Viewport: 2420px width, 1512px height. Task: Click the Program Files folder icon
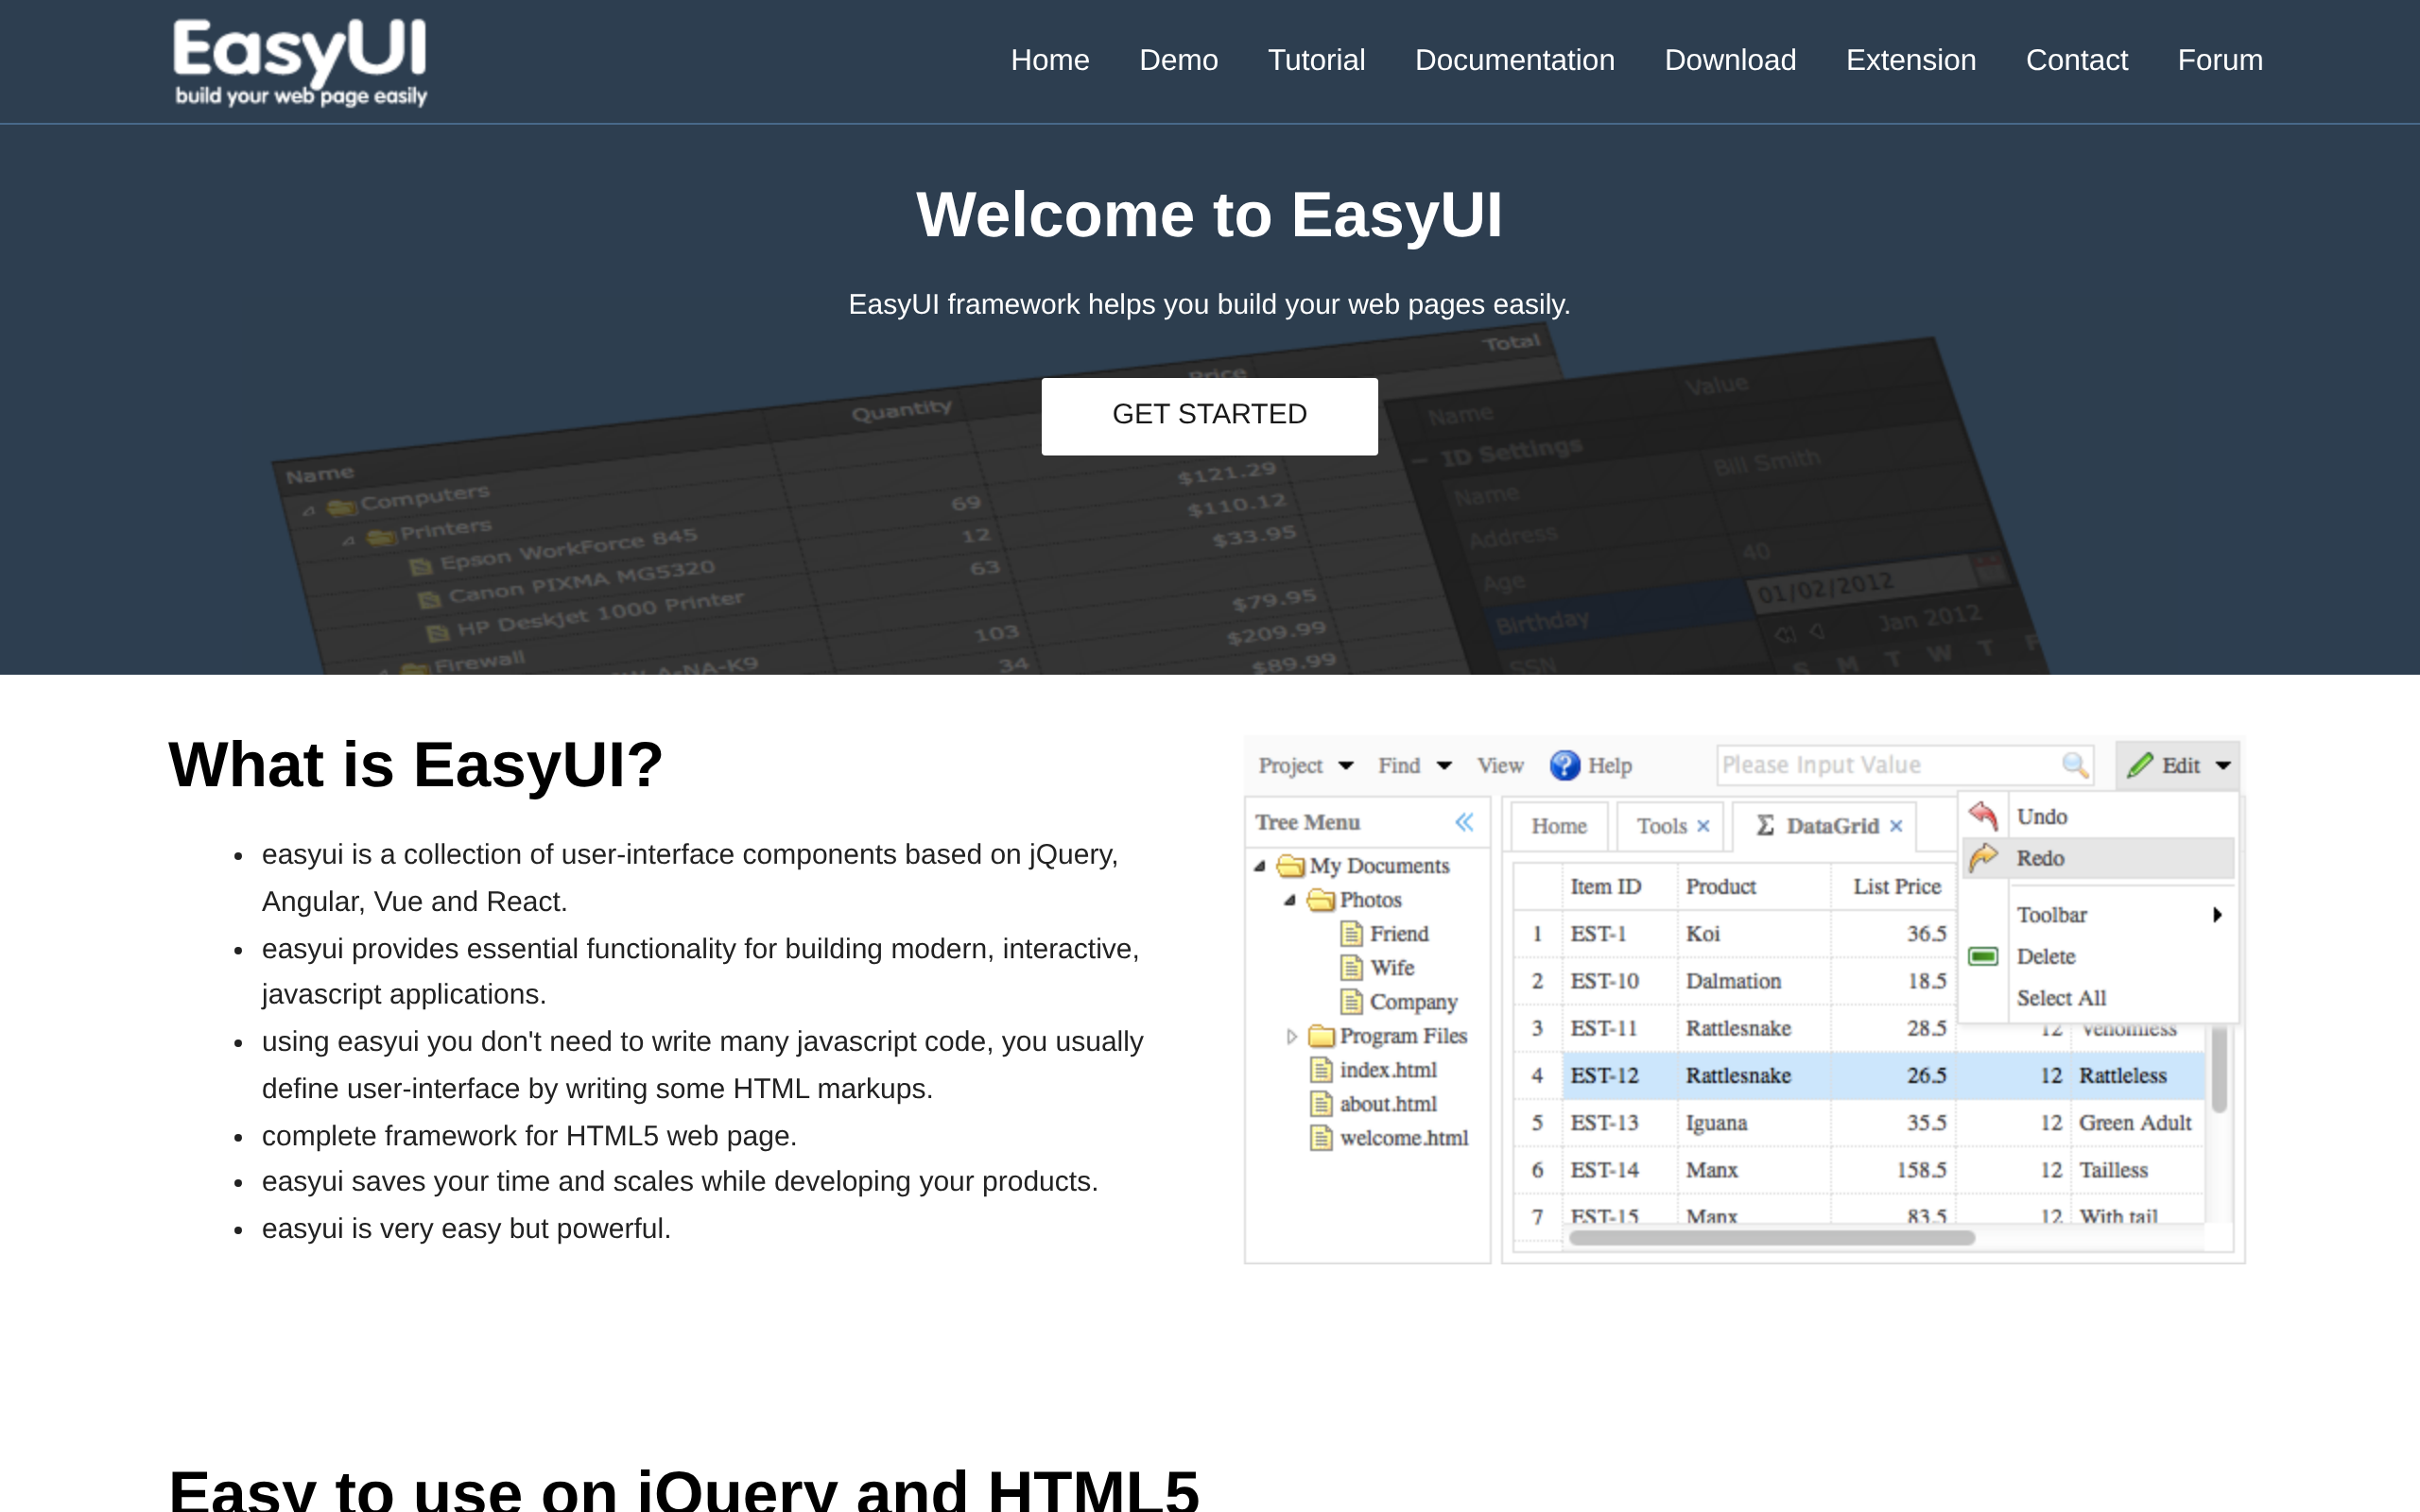click(x=1320, y=1035)
